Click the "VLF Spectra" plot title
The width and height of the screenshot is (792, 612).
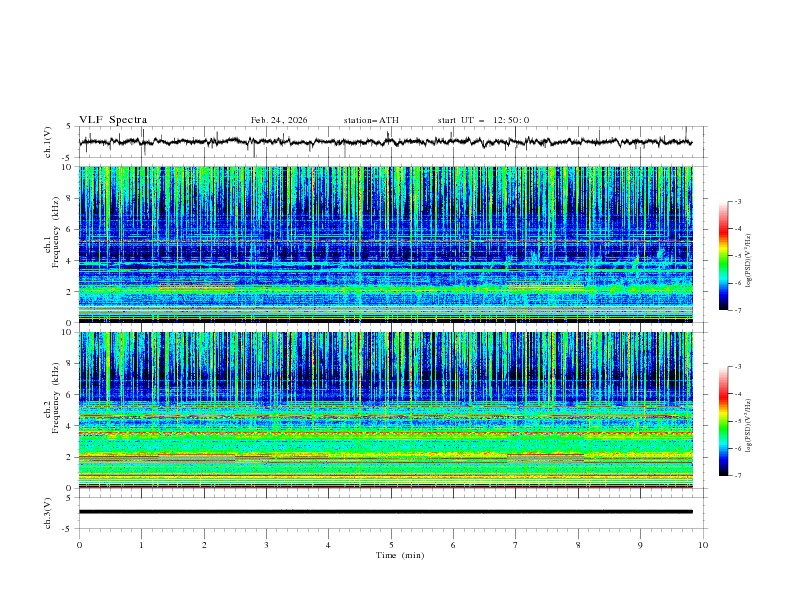pyautogui.click(x=113, y=120)
